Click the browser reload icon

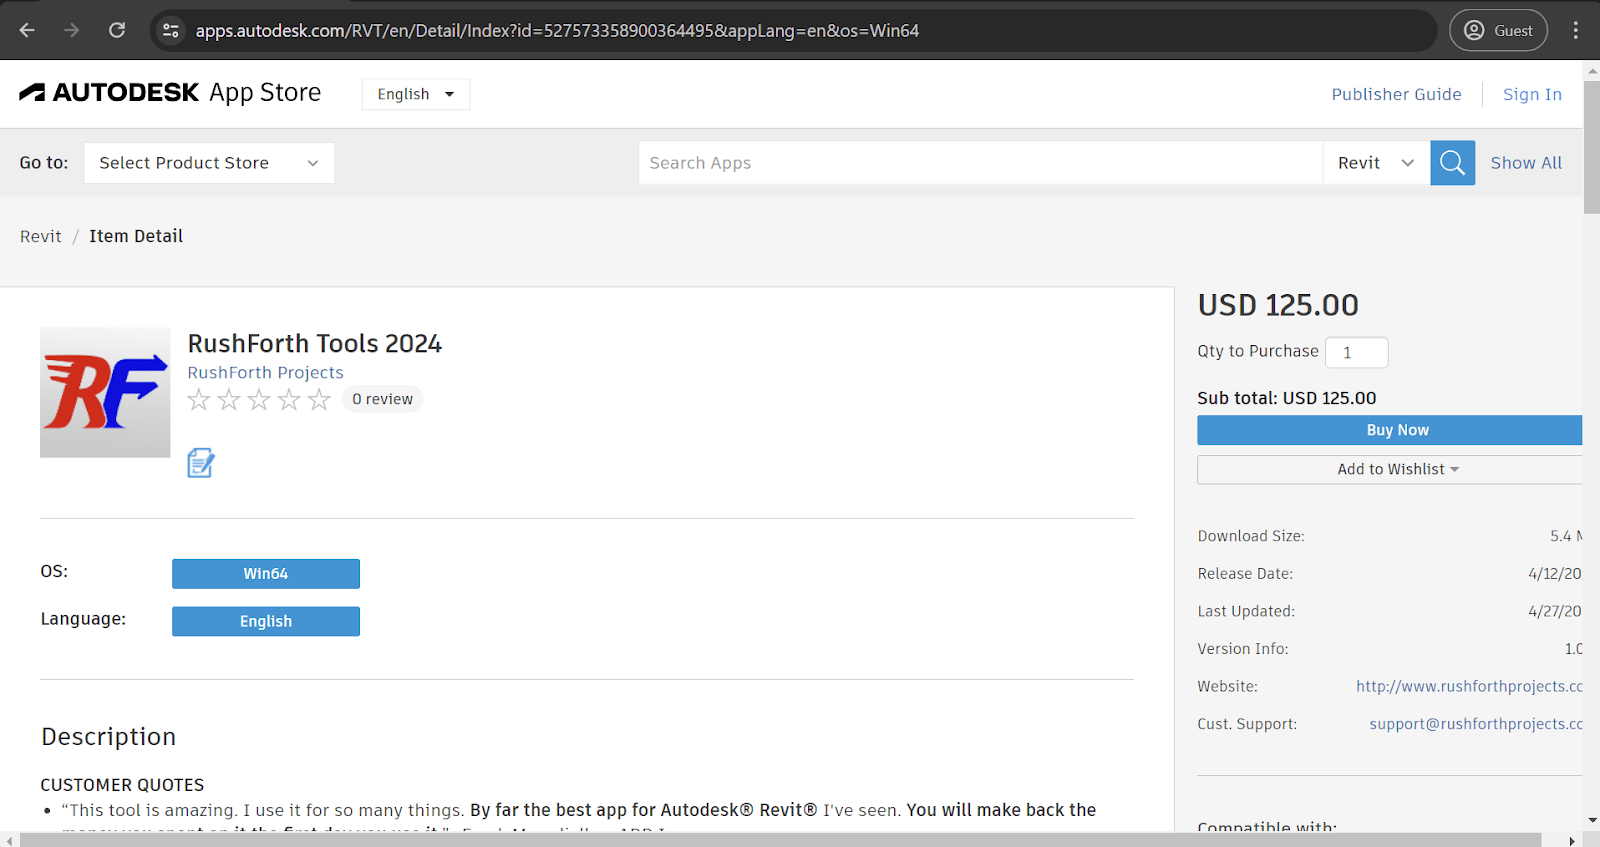[117, 30]
